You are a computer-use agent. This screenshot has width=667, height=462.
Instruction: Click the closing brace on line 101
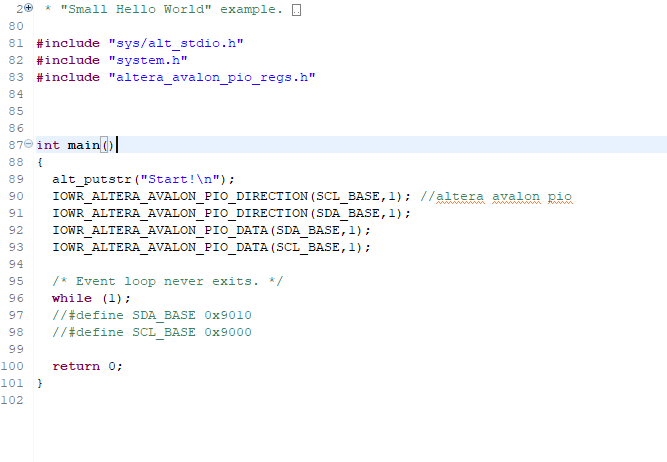click(x=40, y=384)
